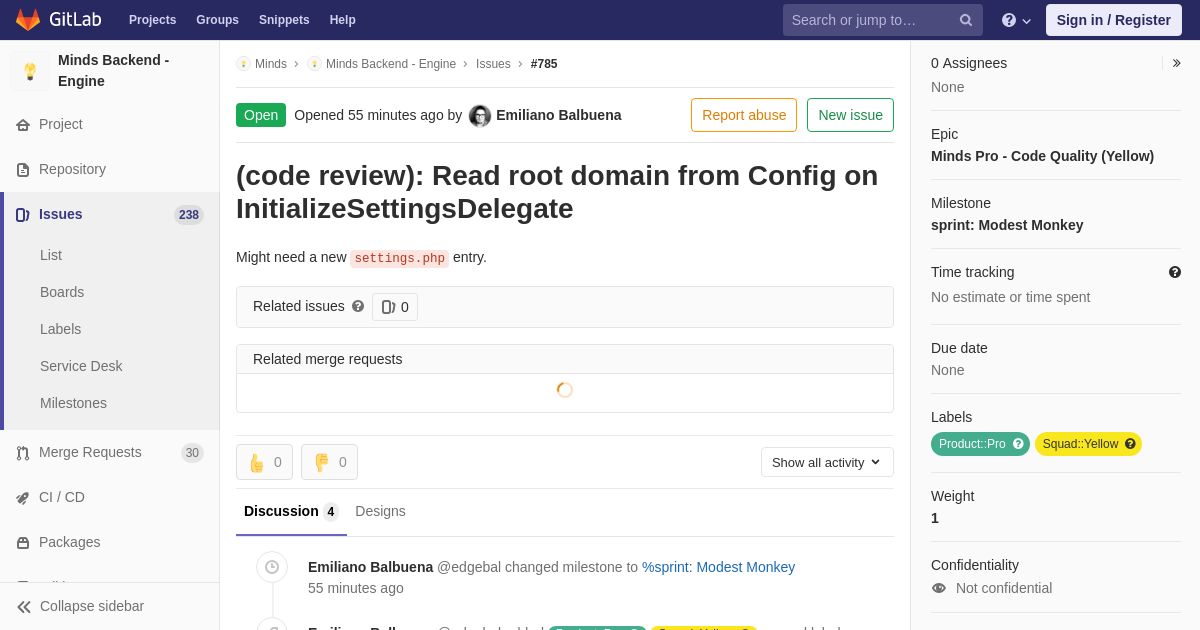Give a thumbs down reaction

coord(329,462)
